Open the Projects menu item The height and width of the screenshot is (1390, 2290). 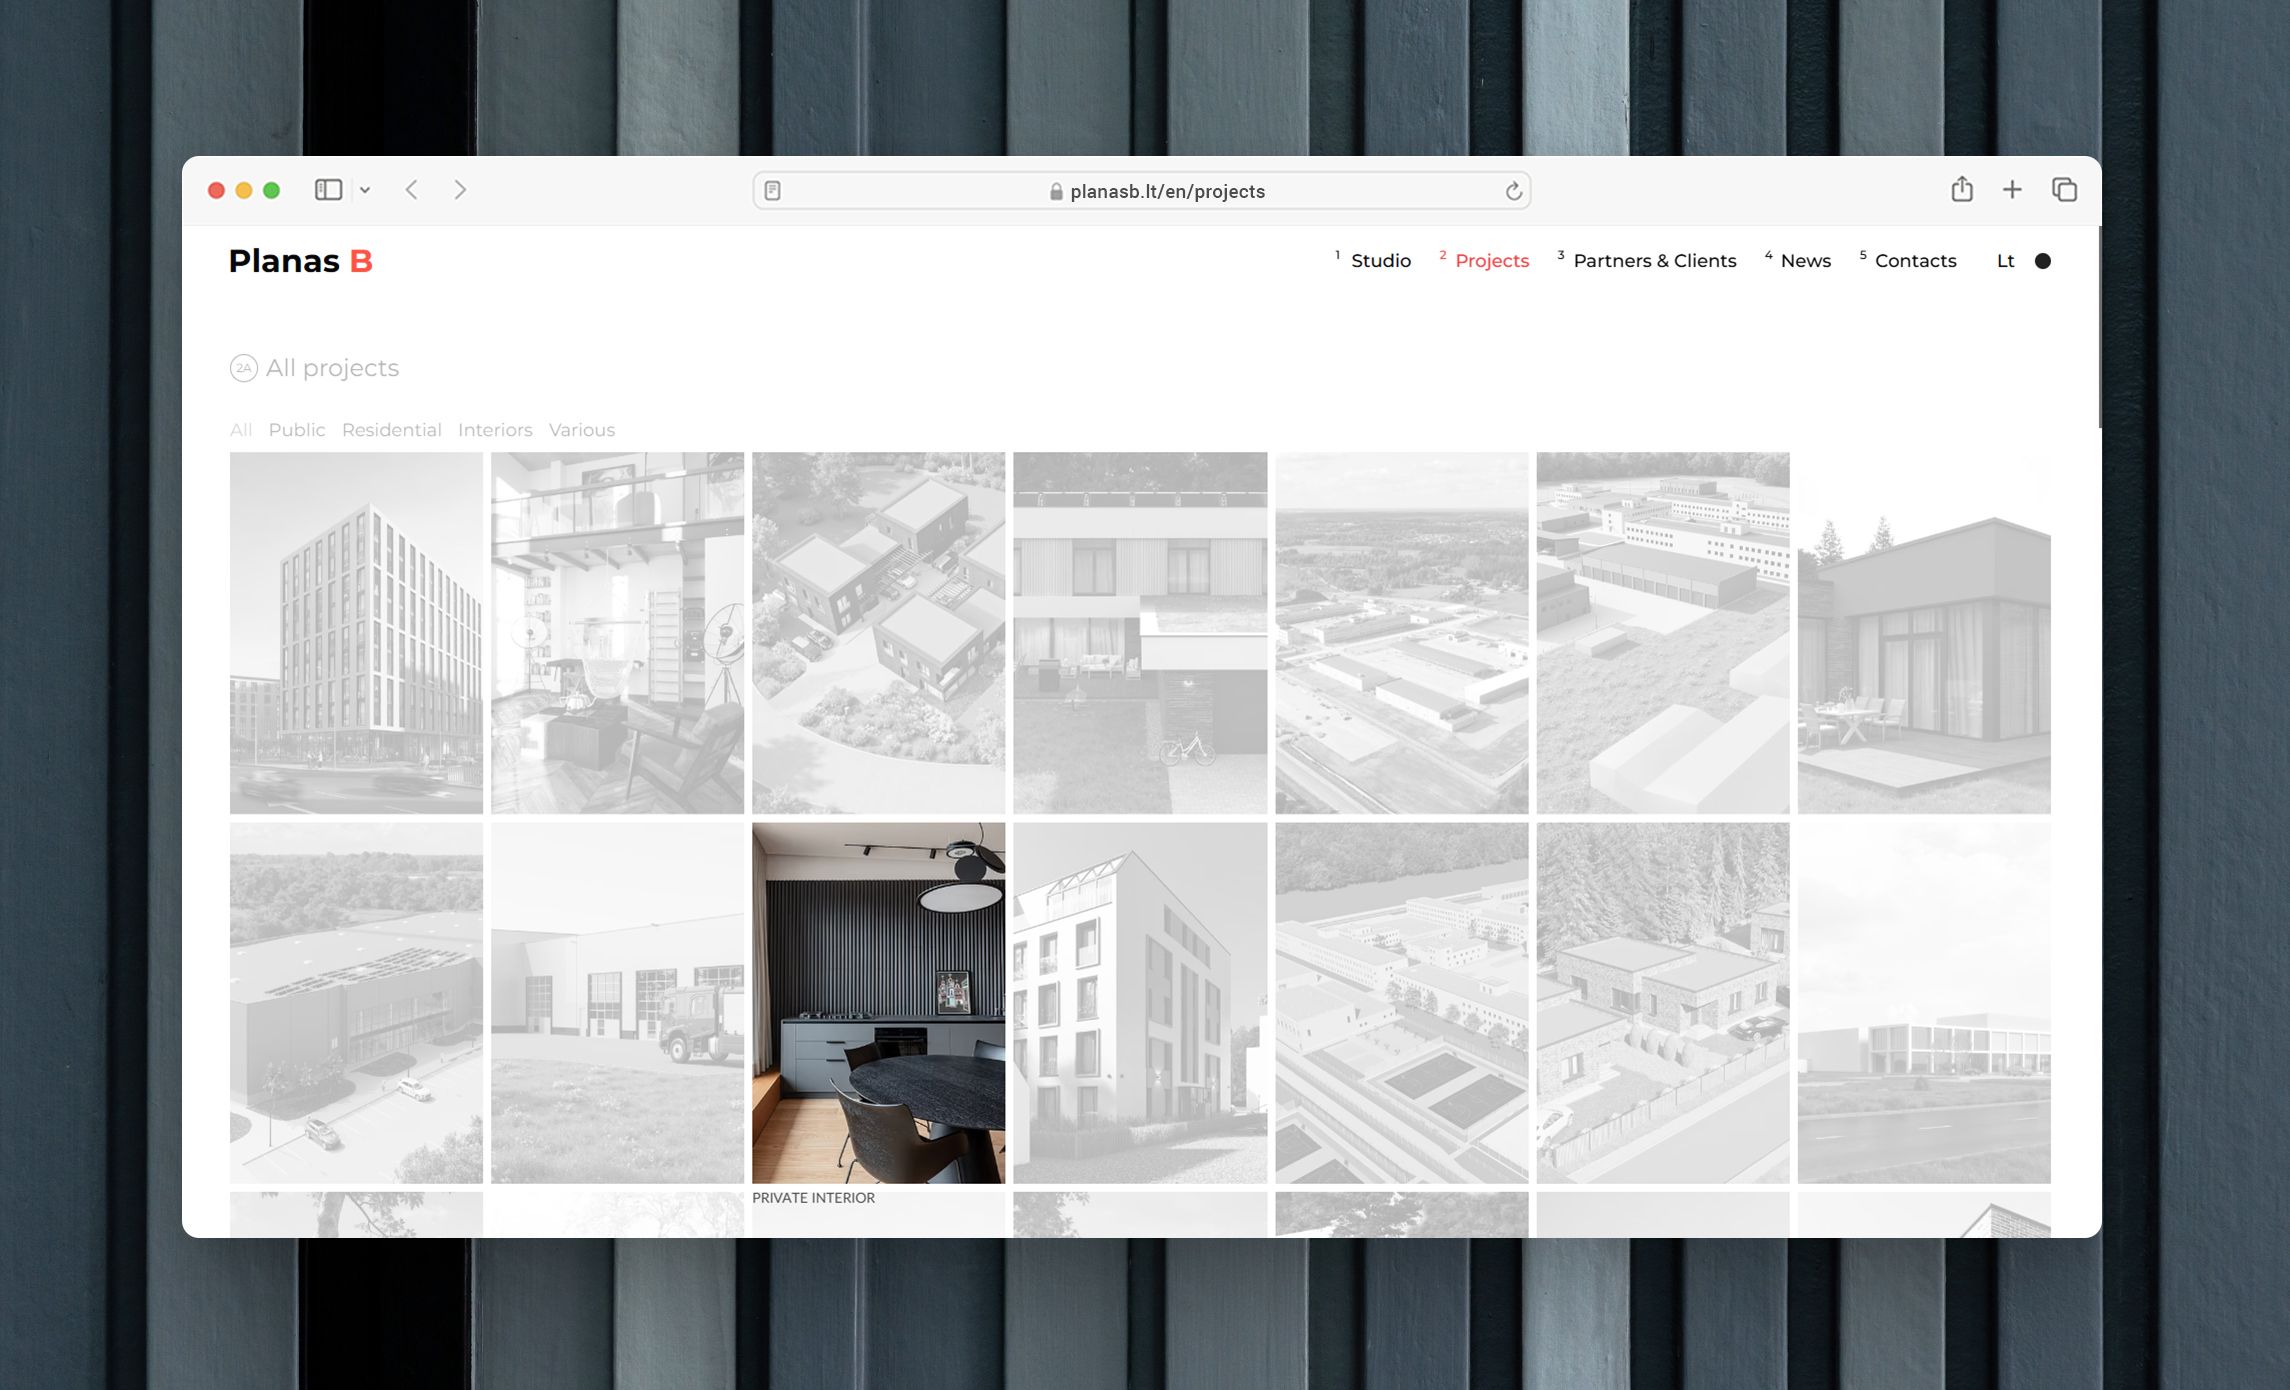[x=1492, y=261]
